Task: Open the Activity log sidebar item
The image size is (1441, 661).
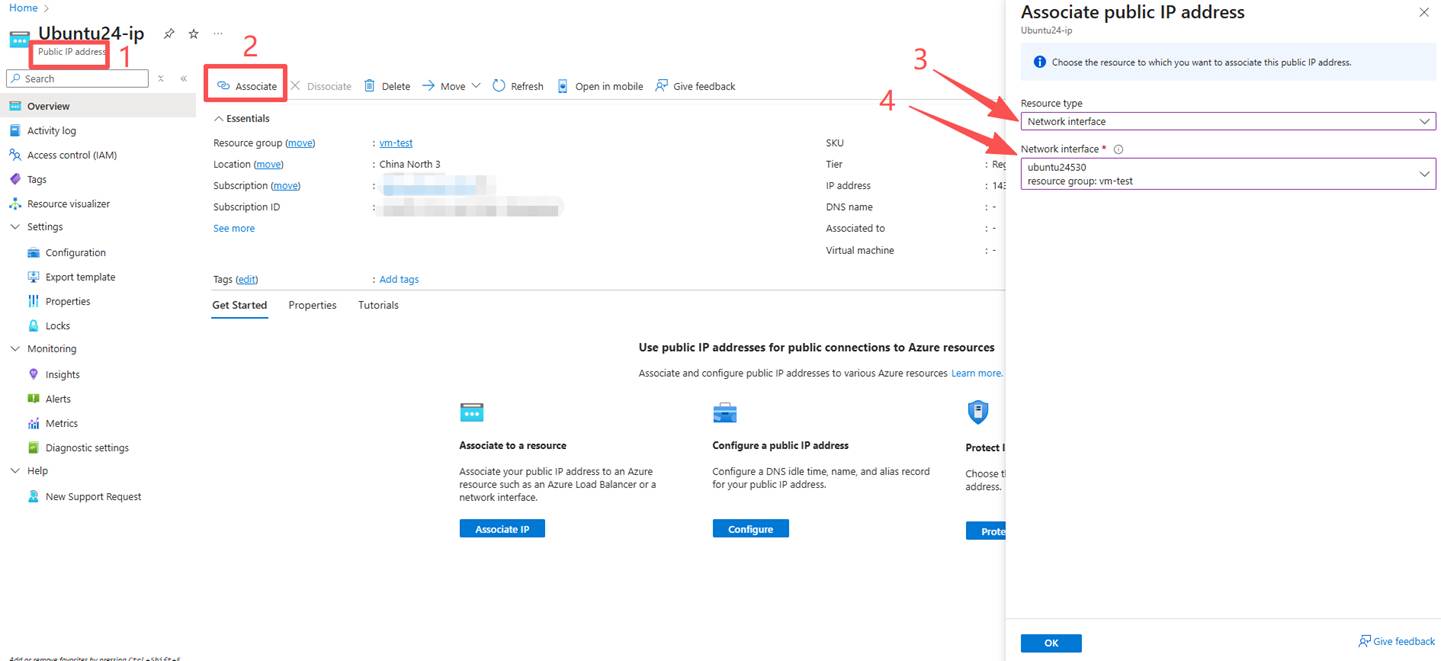Action: (x=51, y=131)
